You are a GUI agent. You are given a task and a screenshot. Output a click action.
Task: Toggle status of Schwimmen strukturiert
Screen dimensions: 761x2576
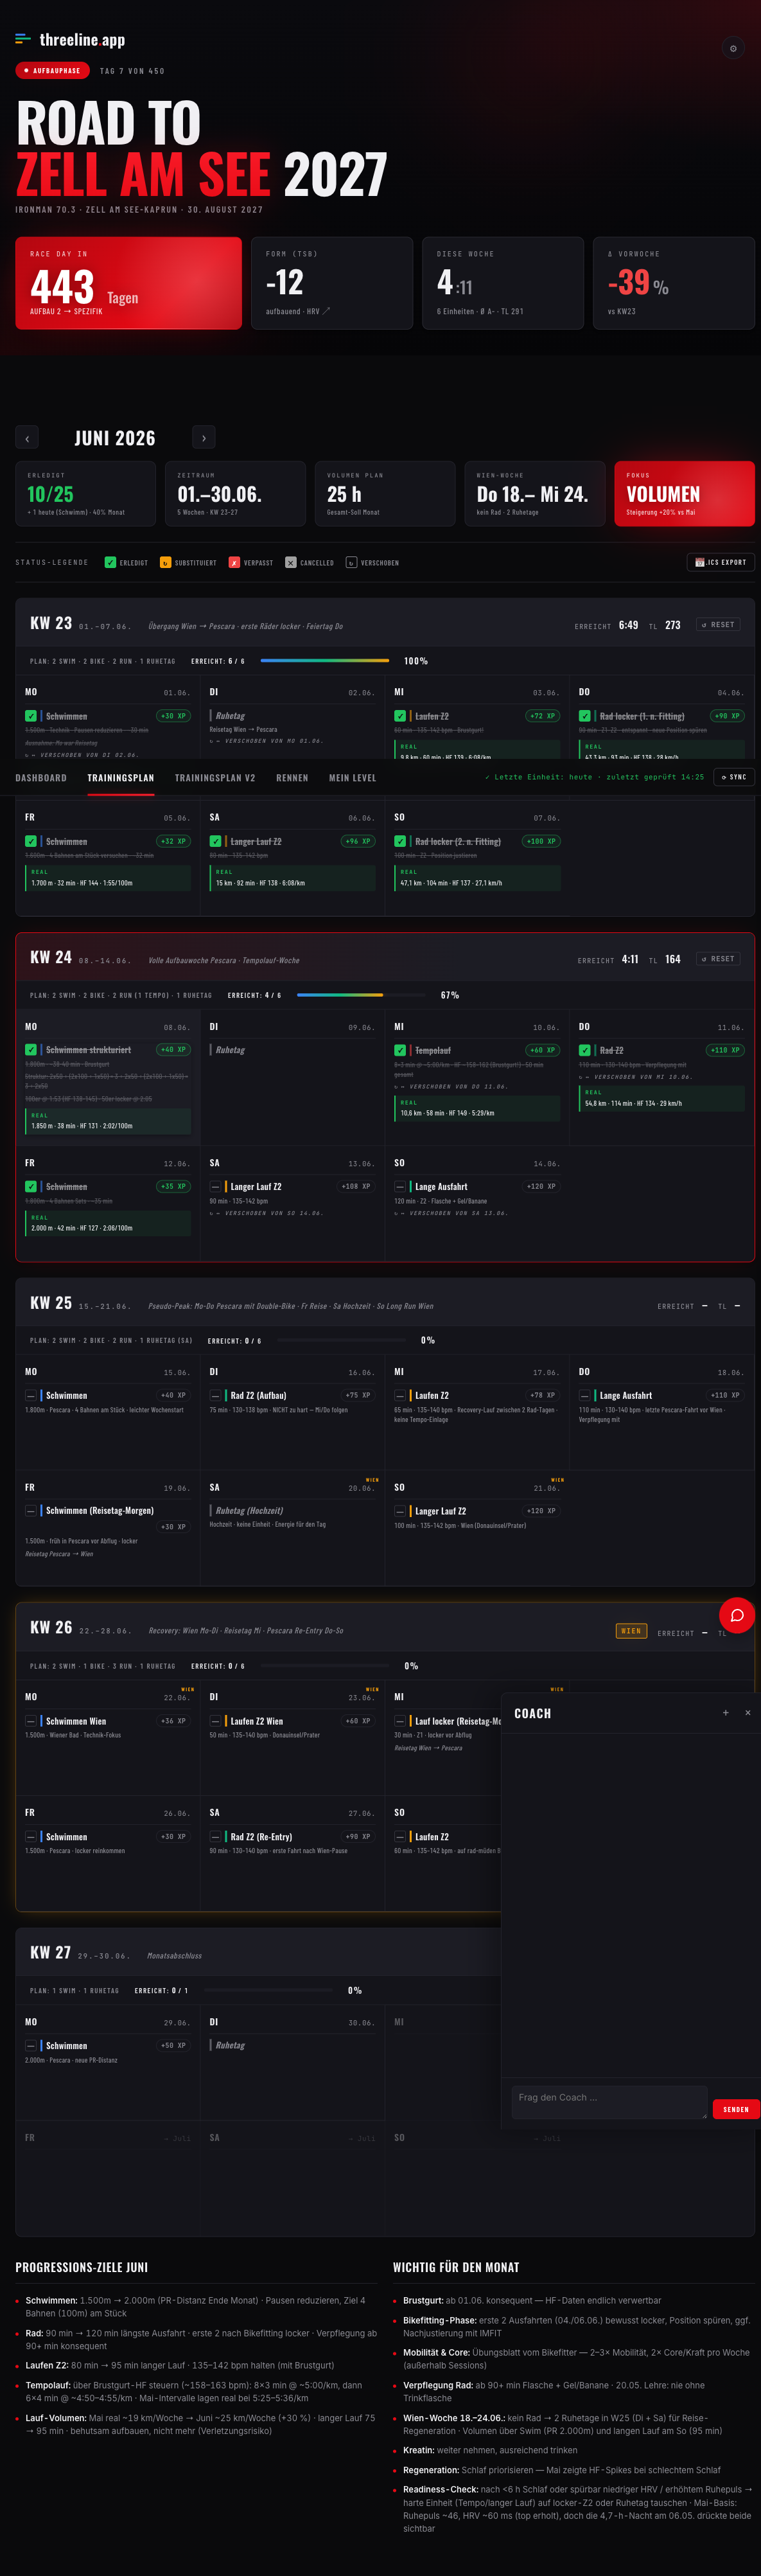coord(31,1050)
